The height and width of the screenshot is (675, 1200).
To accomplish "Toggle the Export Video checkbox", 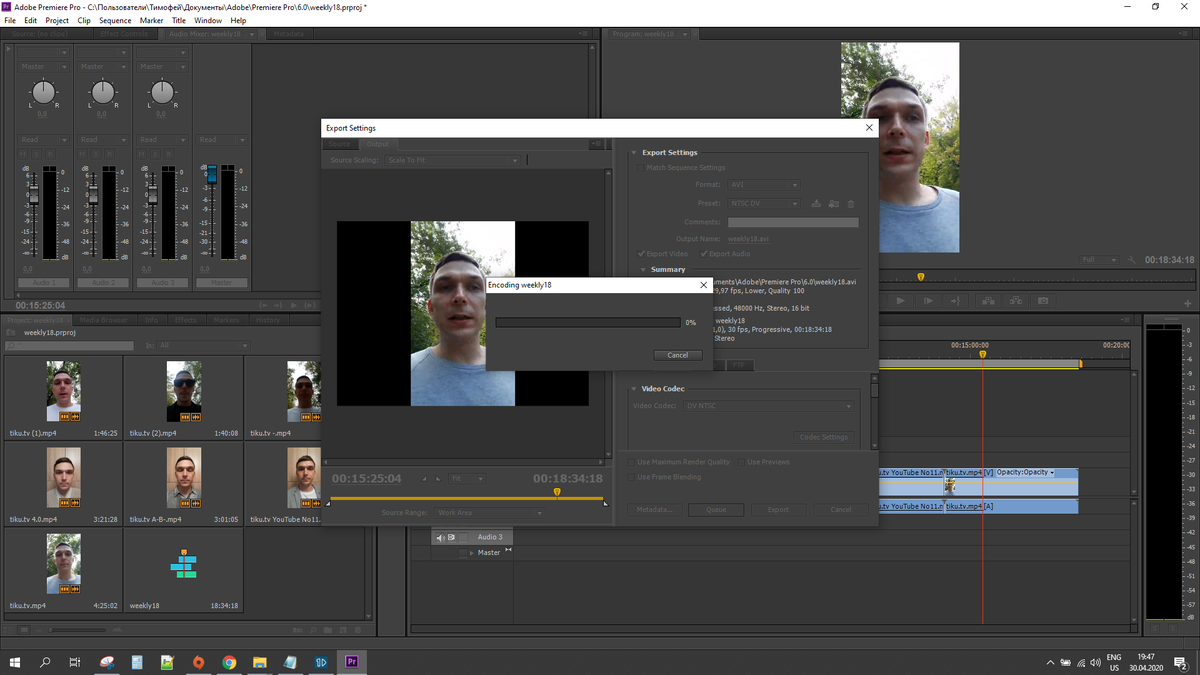I will (x=642, y=254).
